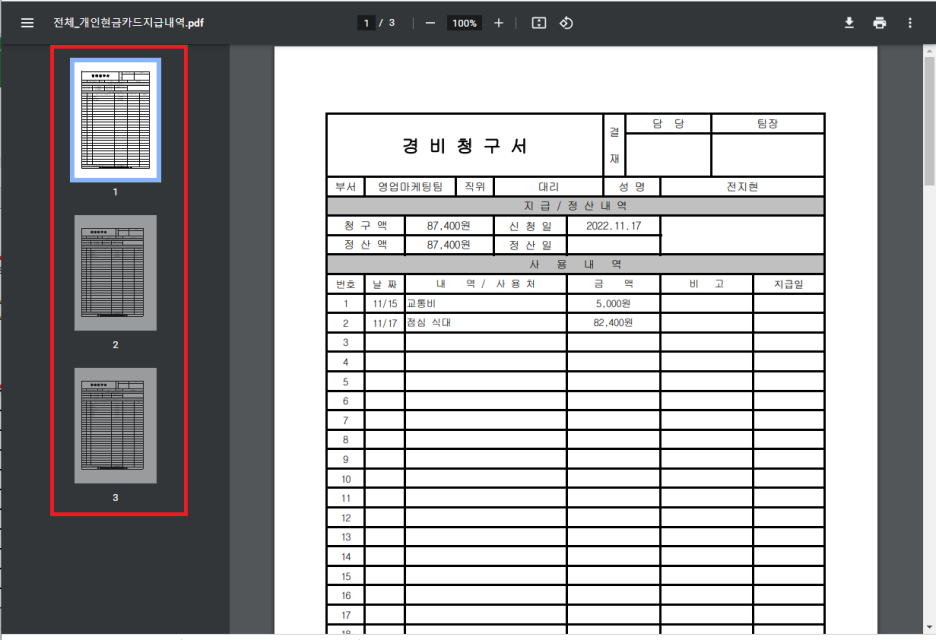This screenshot has width=936, height=640.
Task: Click the 점심 식대 entry in row 2
Action: pos(429,322)
